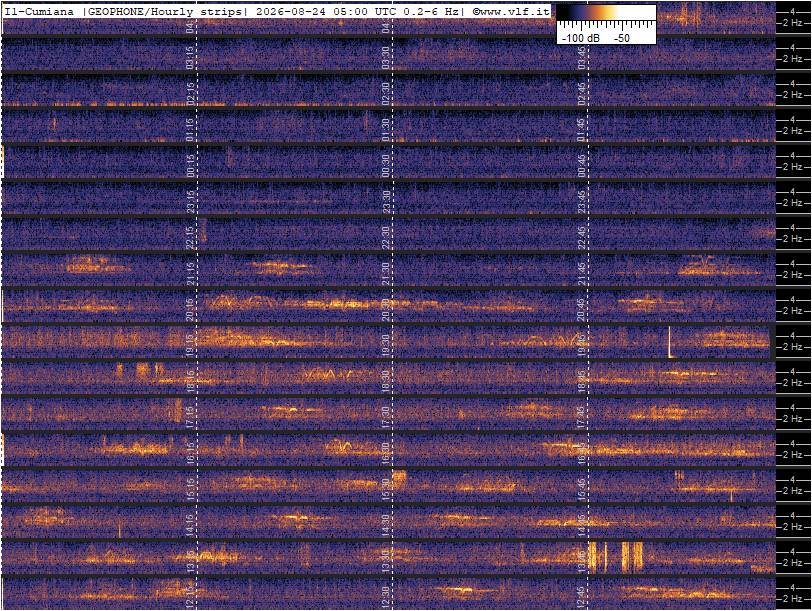812x611 pixels.
Task: Click the -100 dB label in the legend
Action: coord(581,38)
